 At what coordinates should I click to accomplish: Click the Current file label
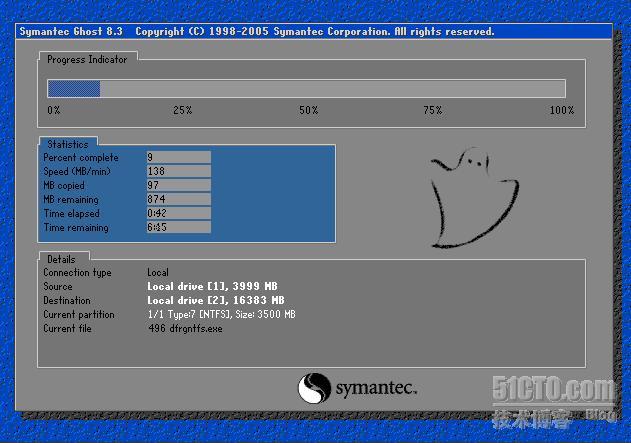[x=67, y=329]
